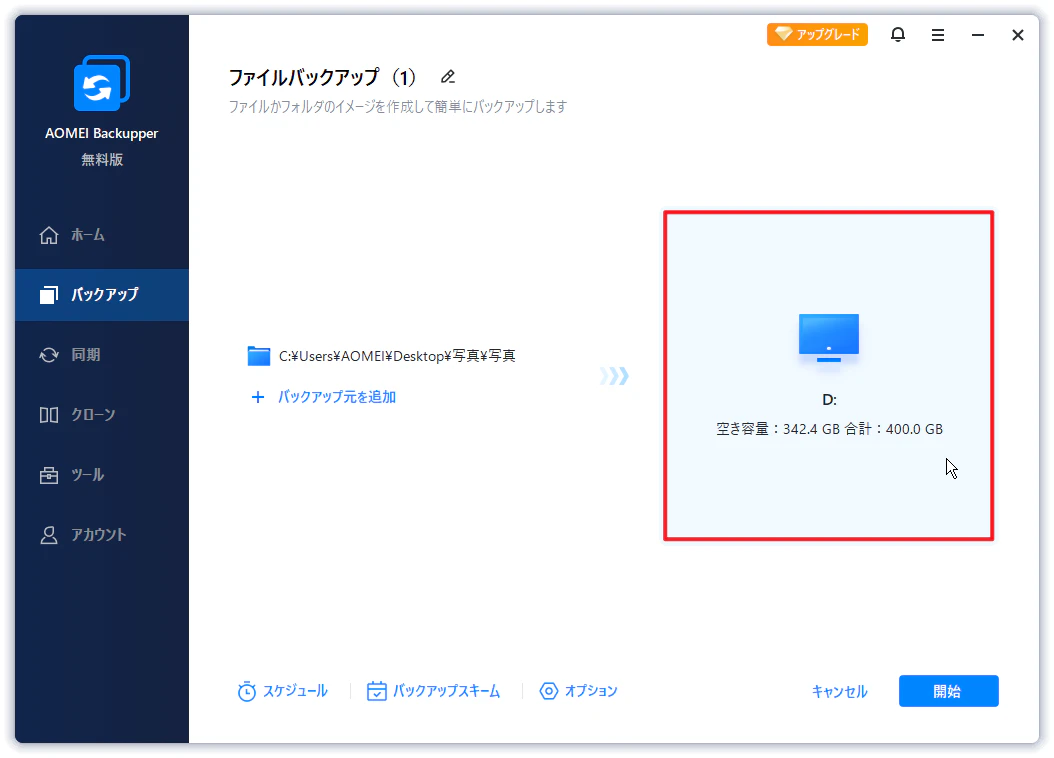
Task: Click the アップグレード upgrade button
Action: click(817, 34)
